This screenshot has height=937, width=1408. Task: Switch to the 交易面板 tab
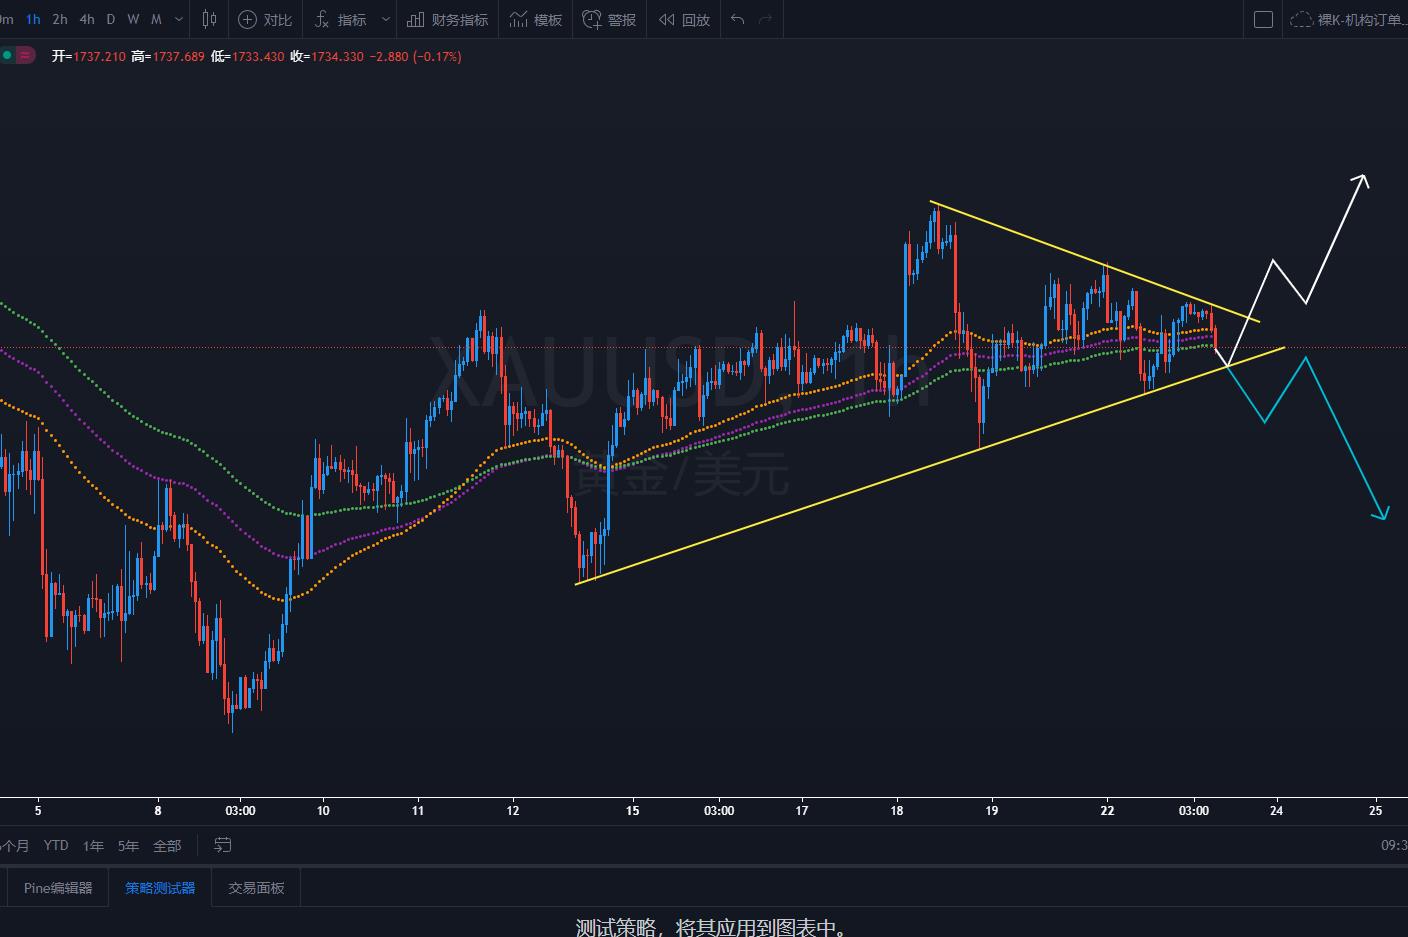[256, 888]
